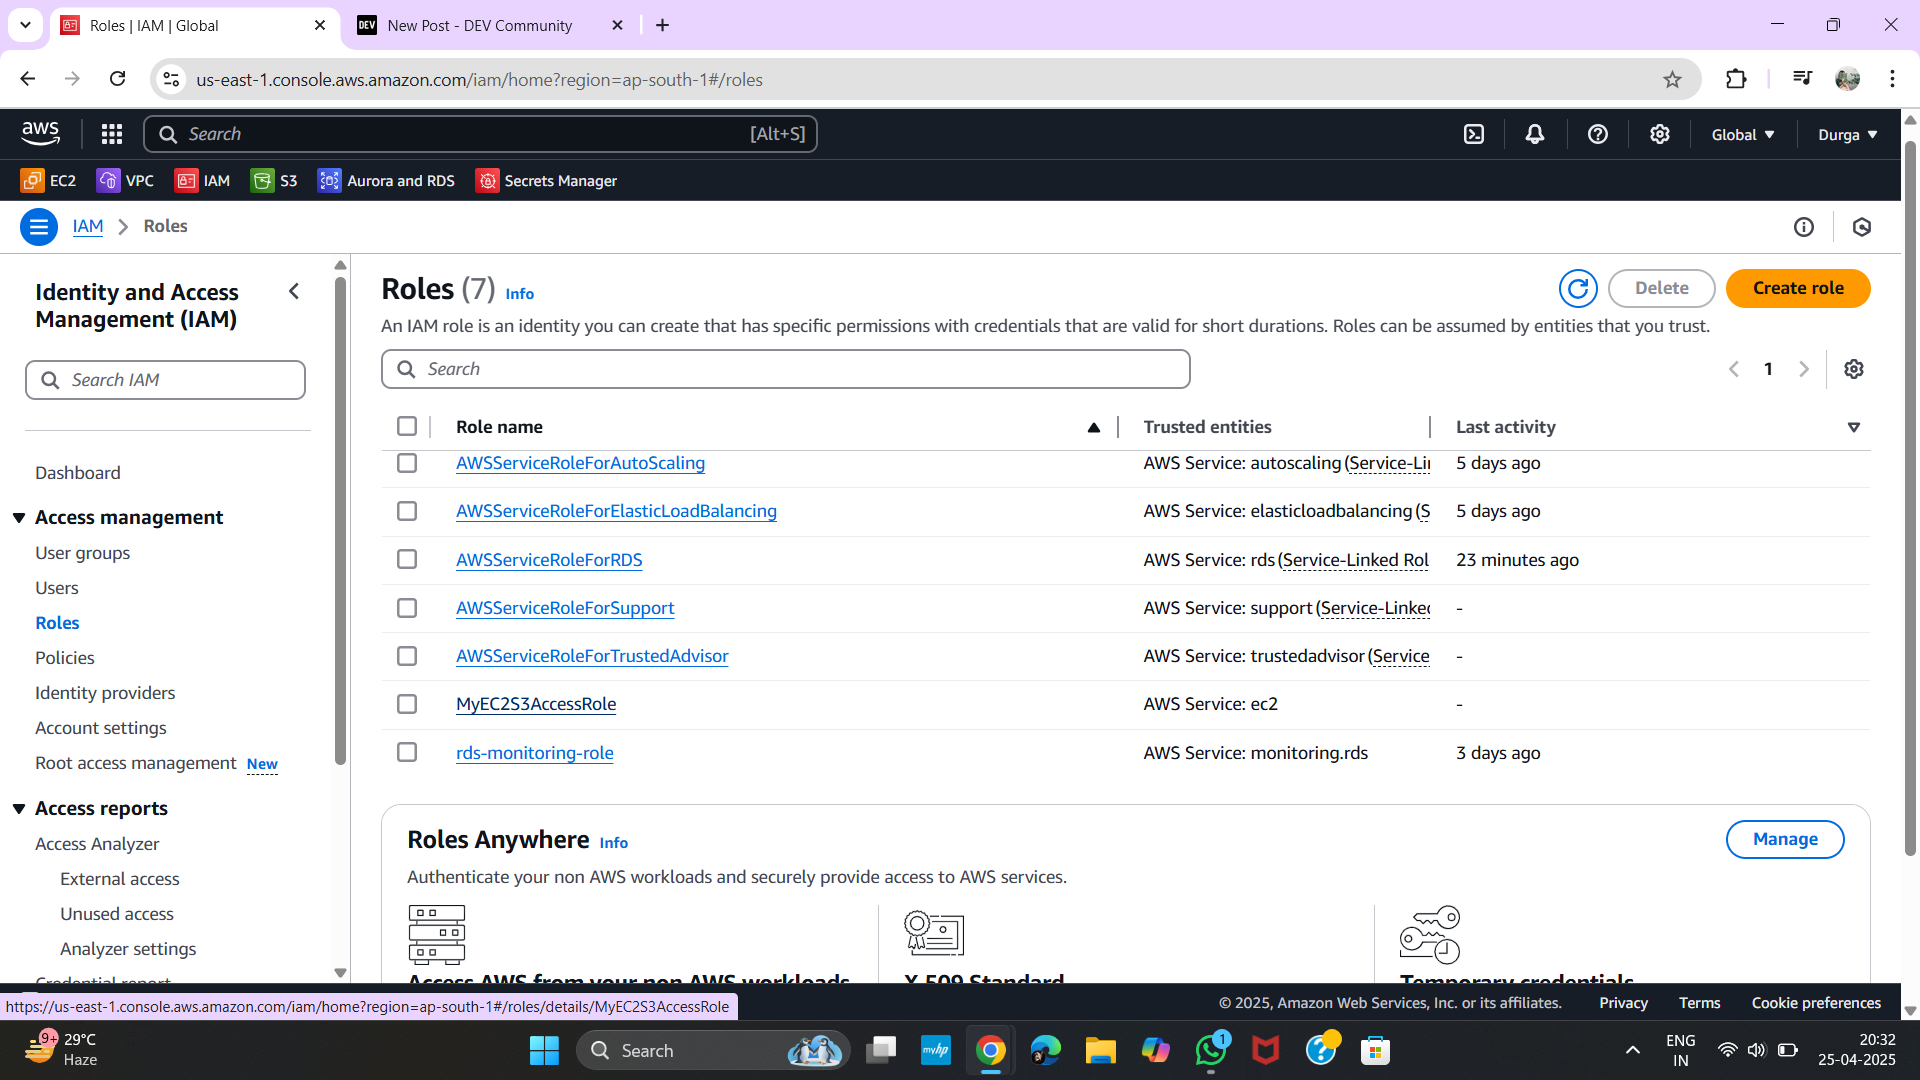Viewport: 1920px width, 1080px height.
Task: Open IAM Dashboard in sidebar
Action: [77, 473]
